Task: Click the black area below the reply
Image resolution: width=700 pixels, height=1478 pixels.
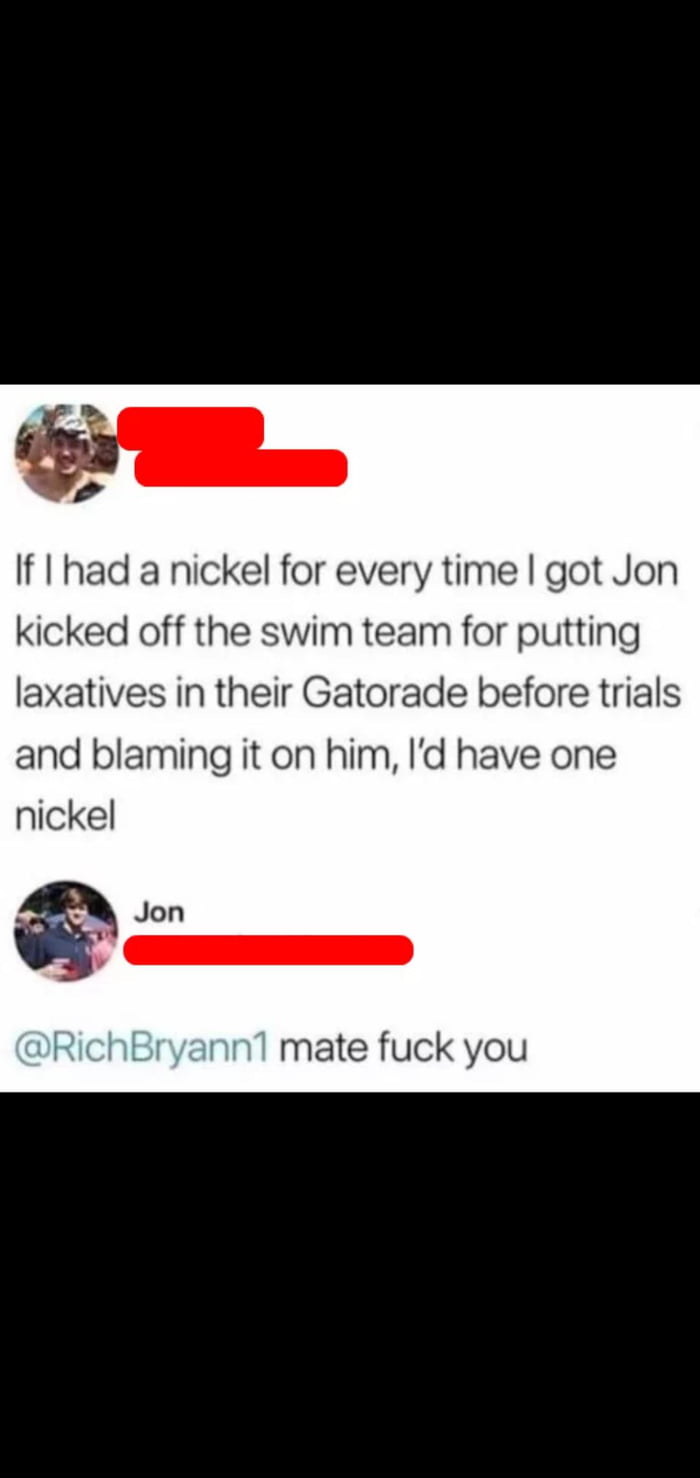Action: click(x=350, y=1285)
